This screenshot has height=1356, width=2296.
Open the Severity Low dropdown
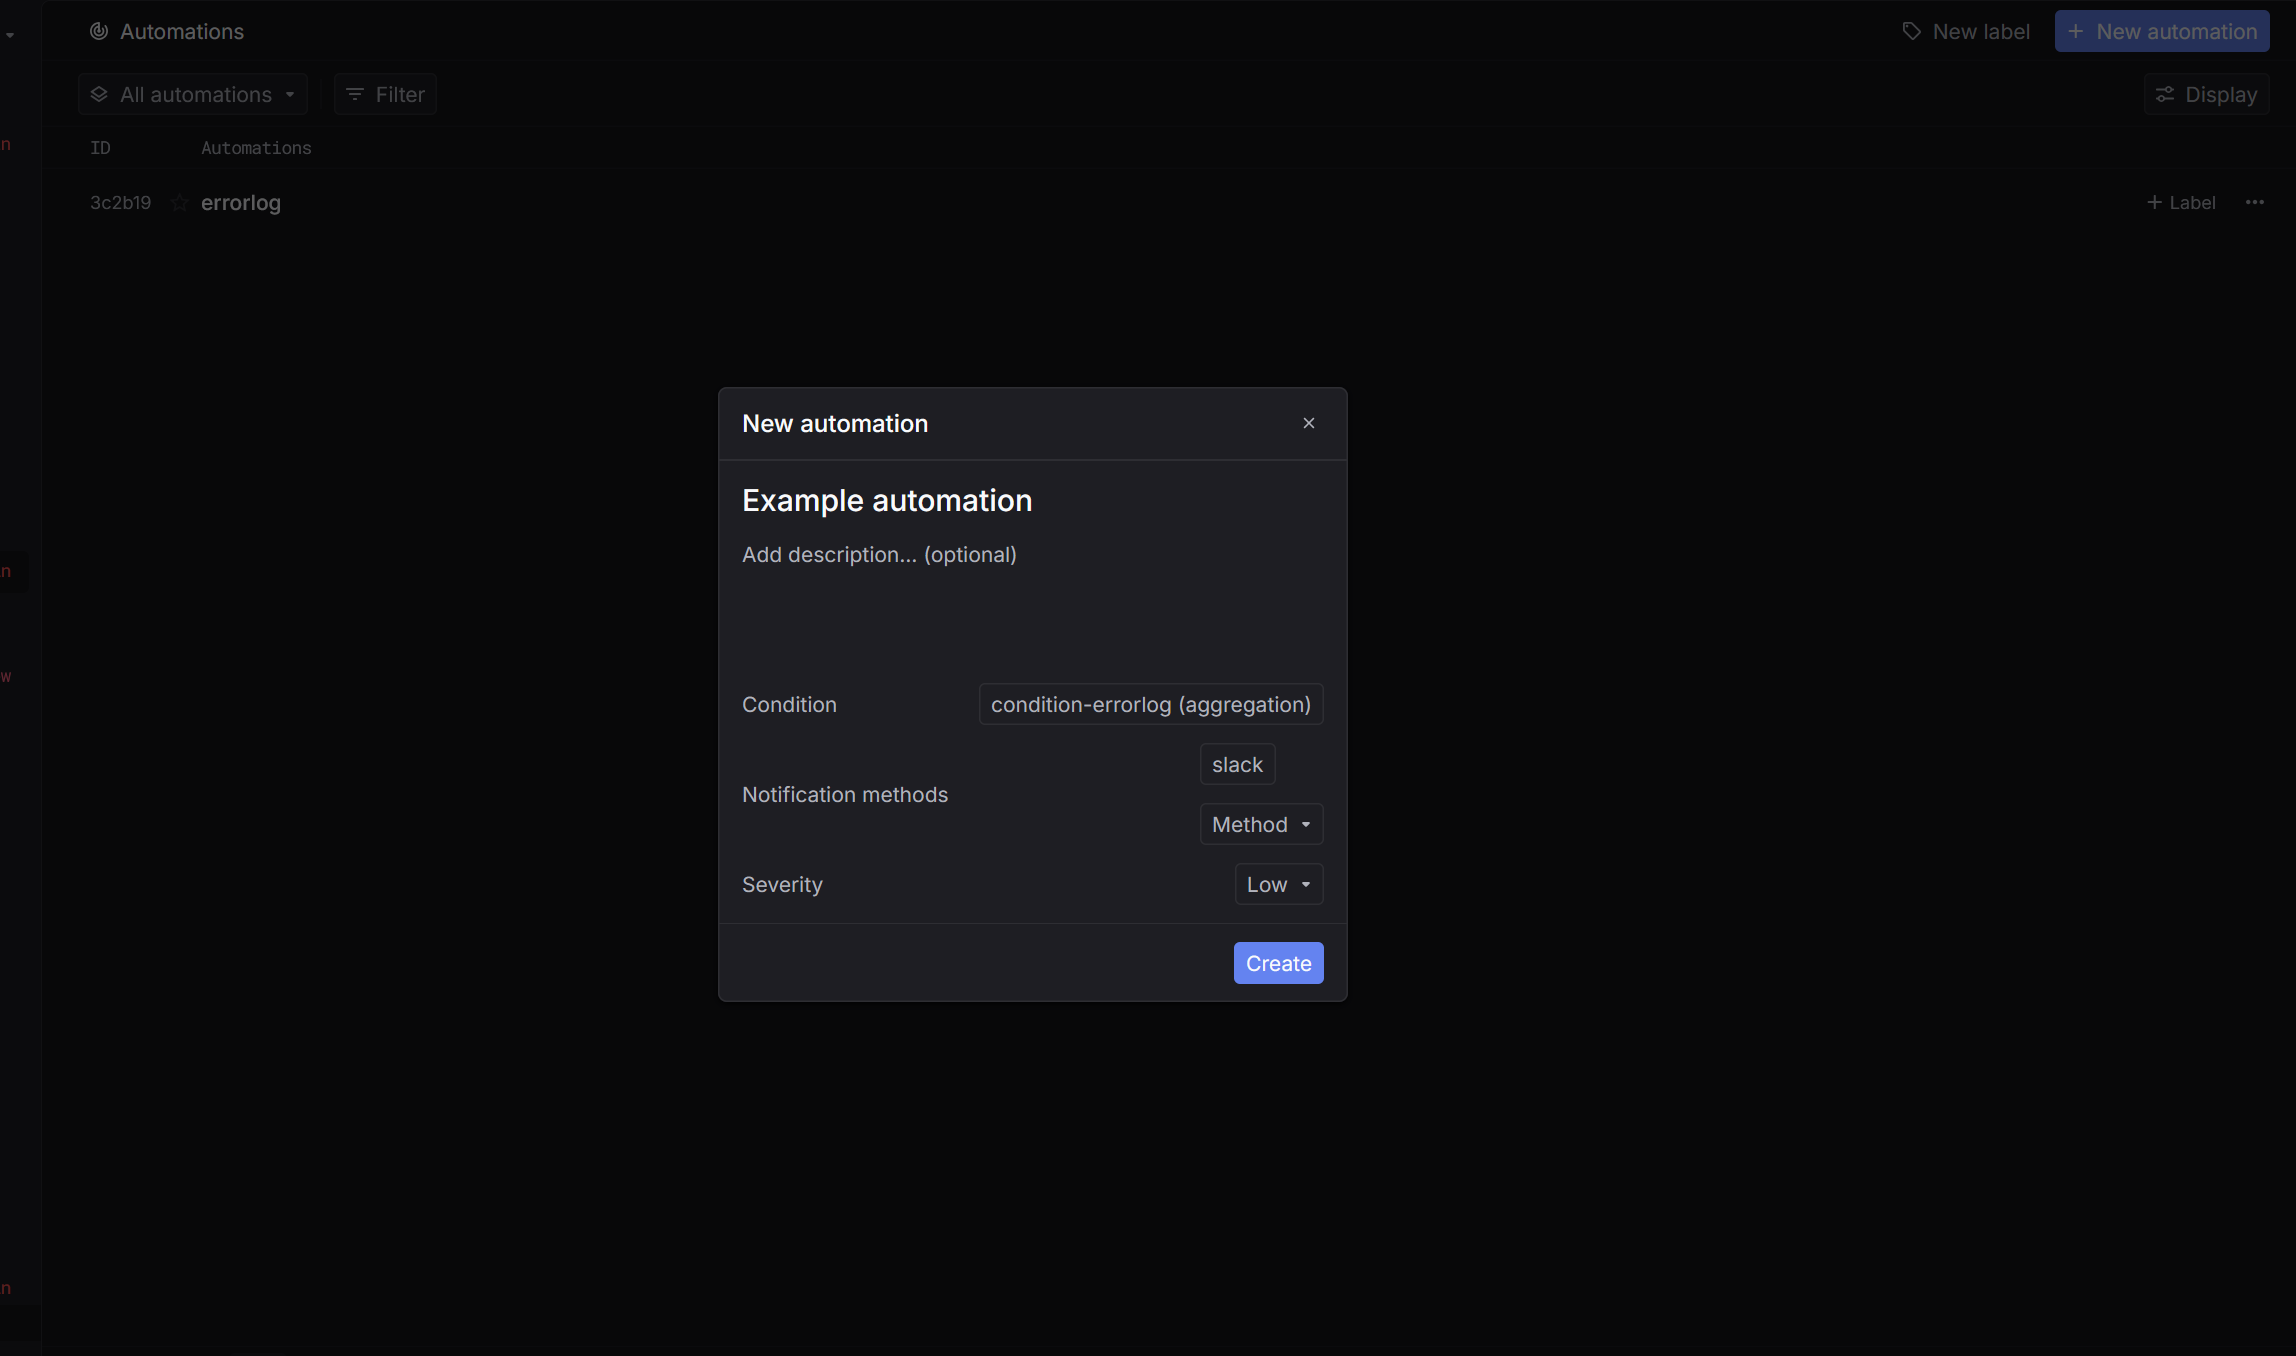(x=1278, y=884)
